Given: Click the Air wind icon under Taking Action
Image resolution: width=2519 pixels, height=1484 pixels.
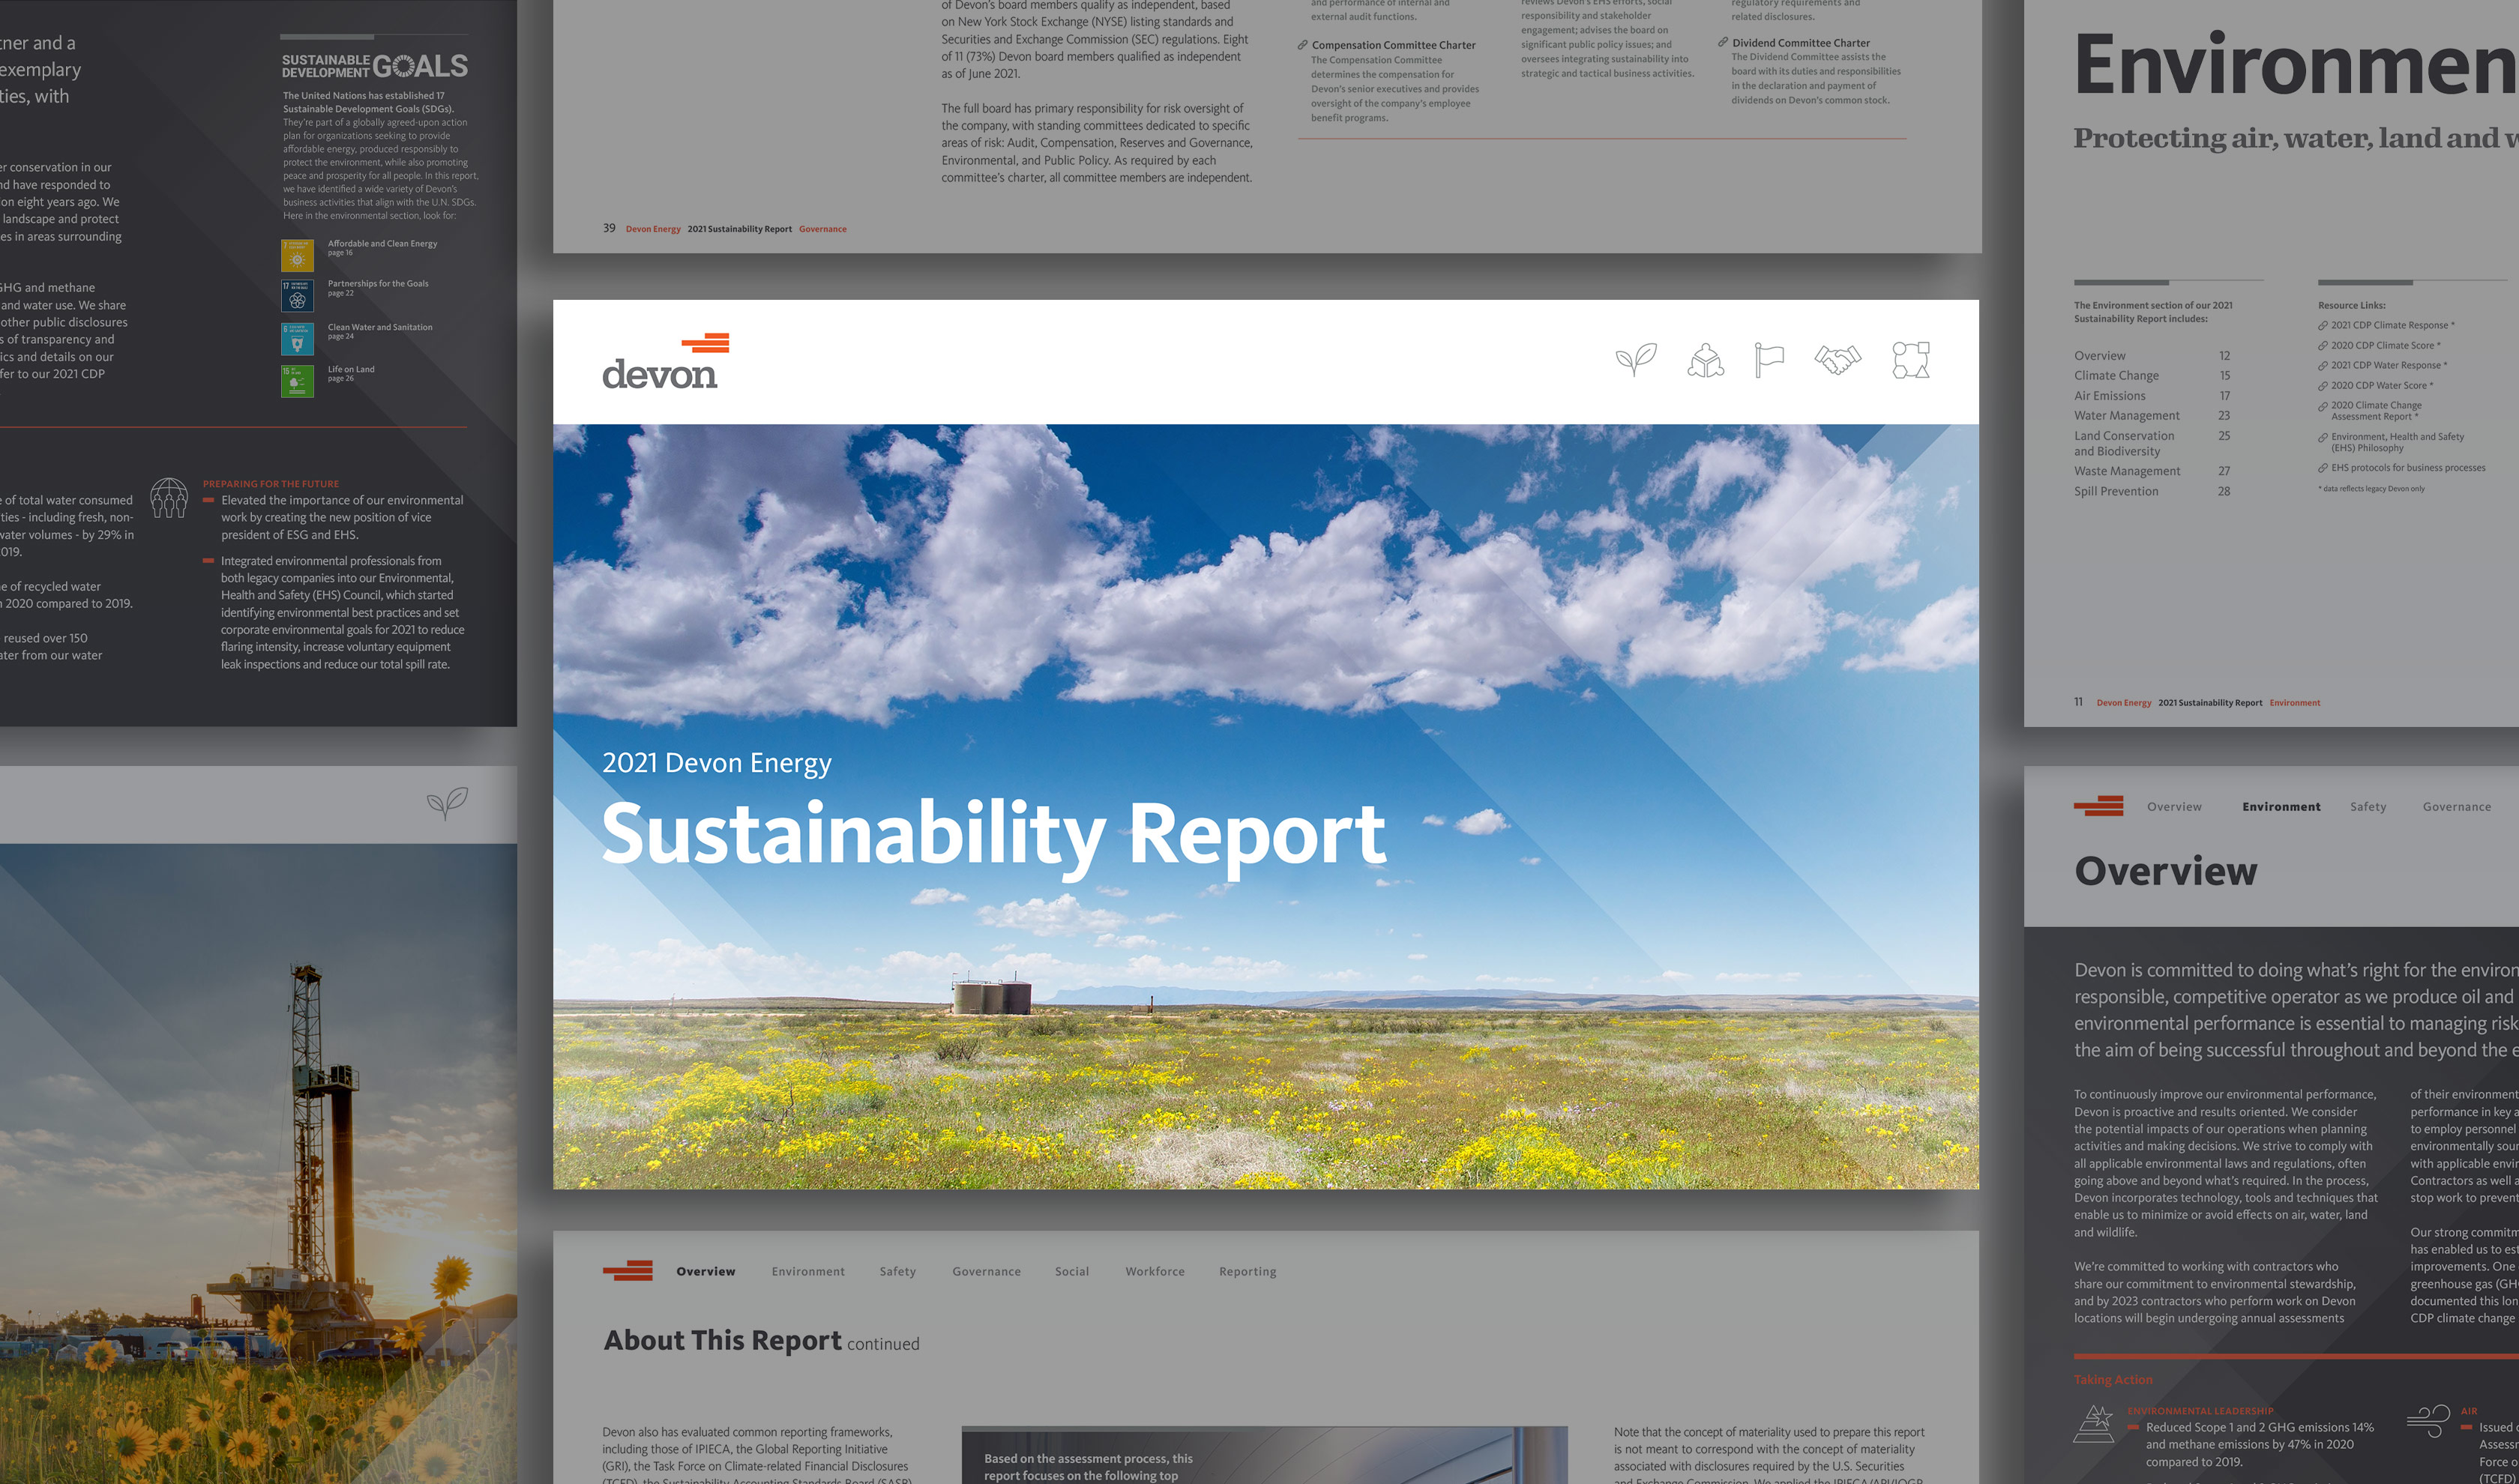Looking at the screenshot, I should (2428, 1421).
